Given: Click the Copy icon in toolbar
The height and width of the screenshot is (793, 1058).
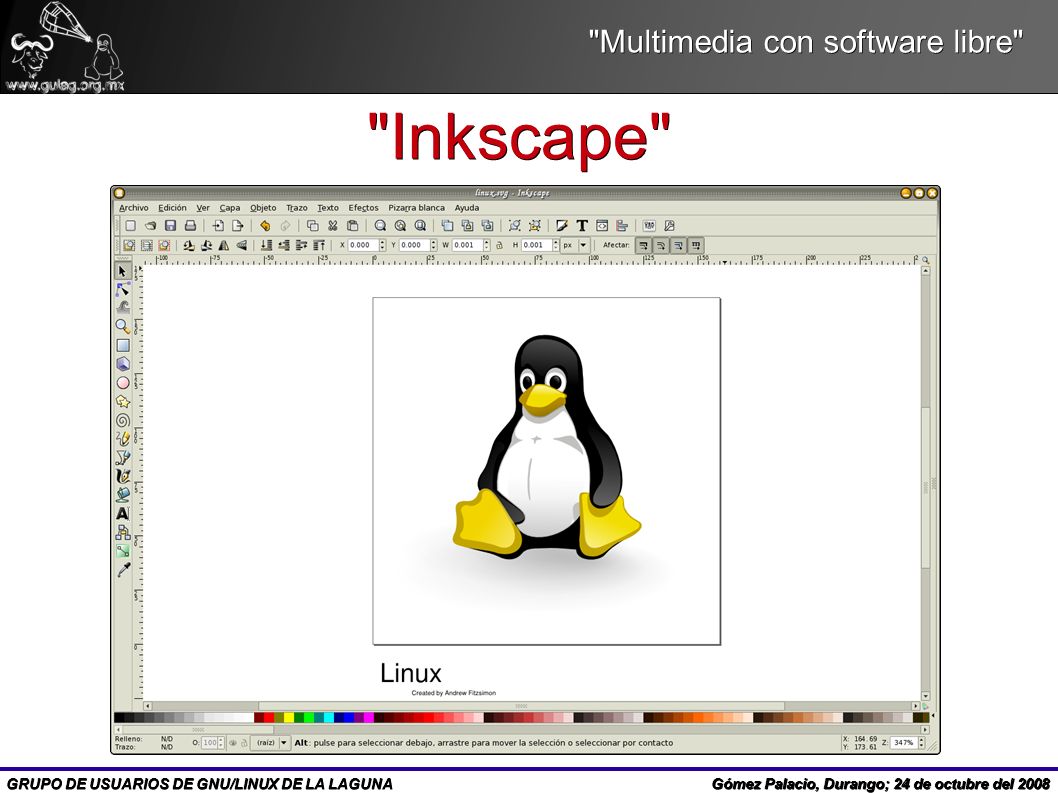Looking at the screenshot, I should [312, 225].
